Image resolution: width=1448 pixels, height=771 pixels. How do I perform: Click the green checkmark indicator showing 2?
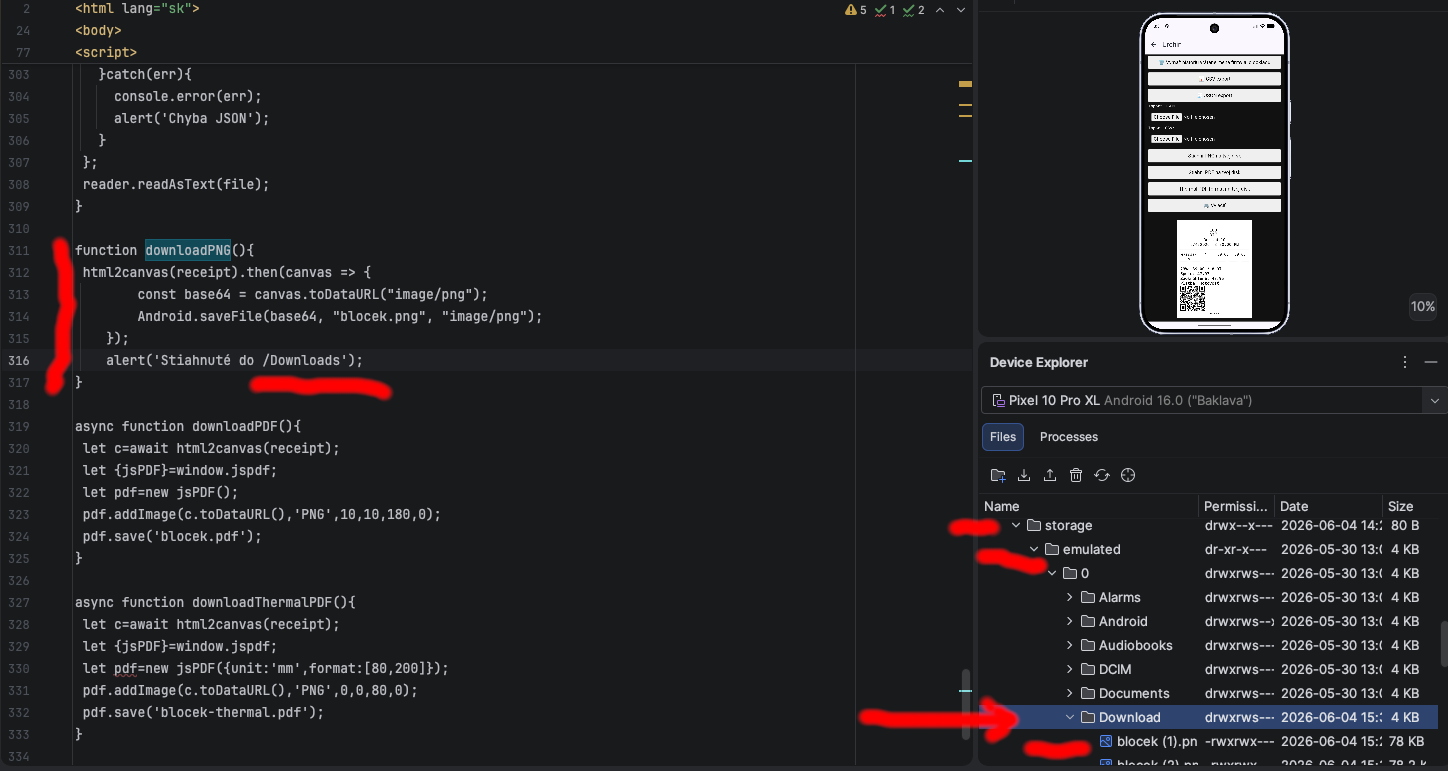point(914,10)
